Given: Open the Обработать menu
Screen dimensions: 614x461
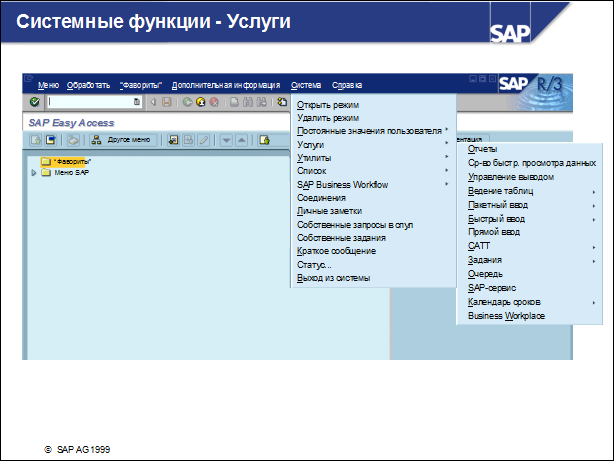Looking at the screenshot, I should point(88,85).
